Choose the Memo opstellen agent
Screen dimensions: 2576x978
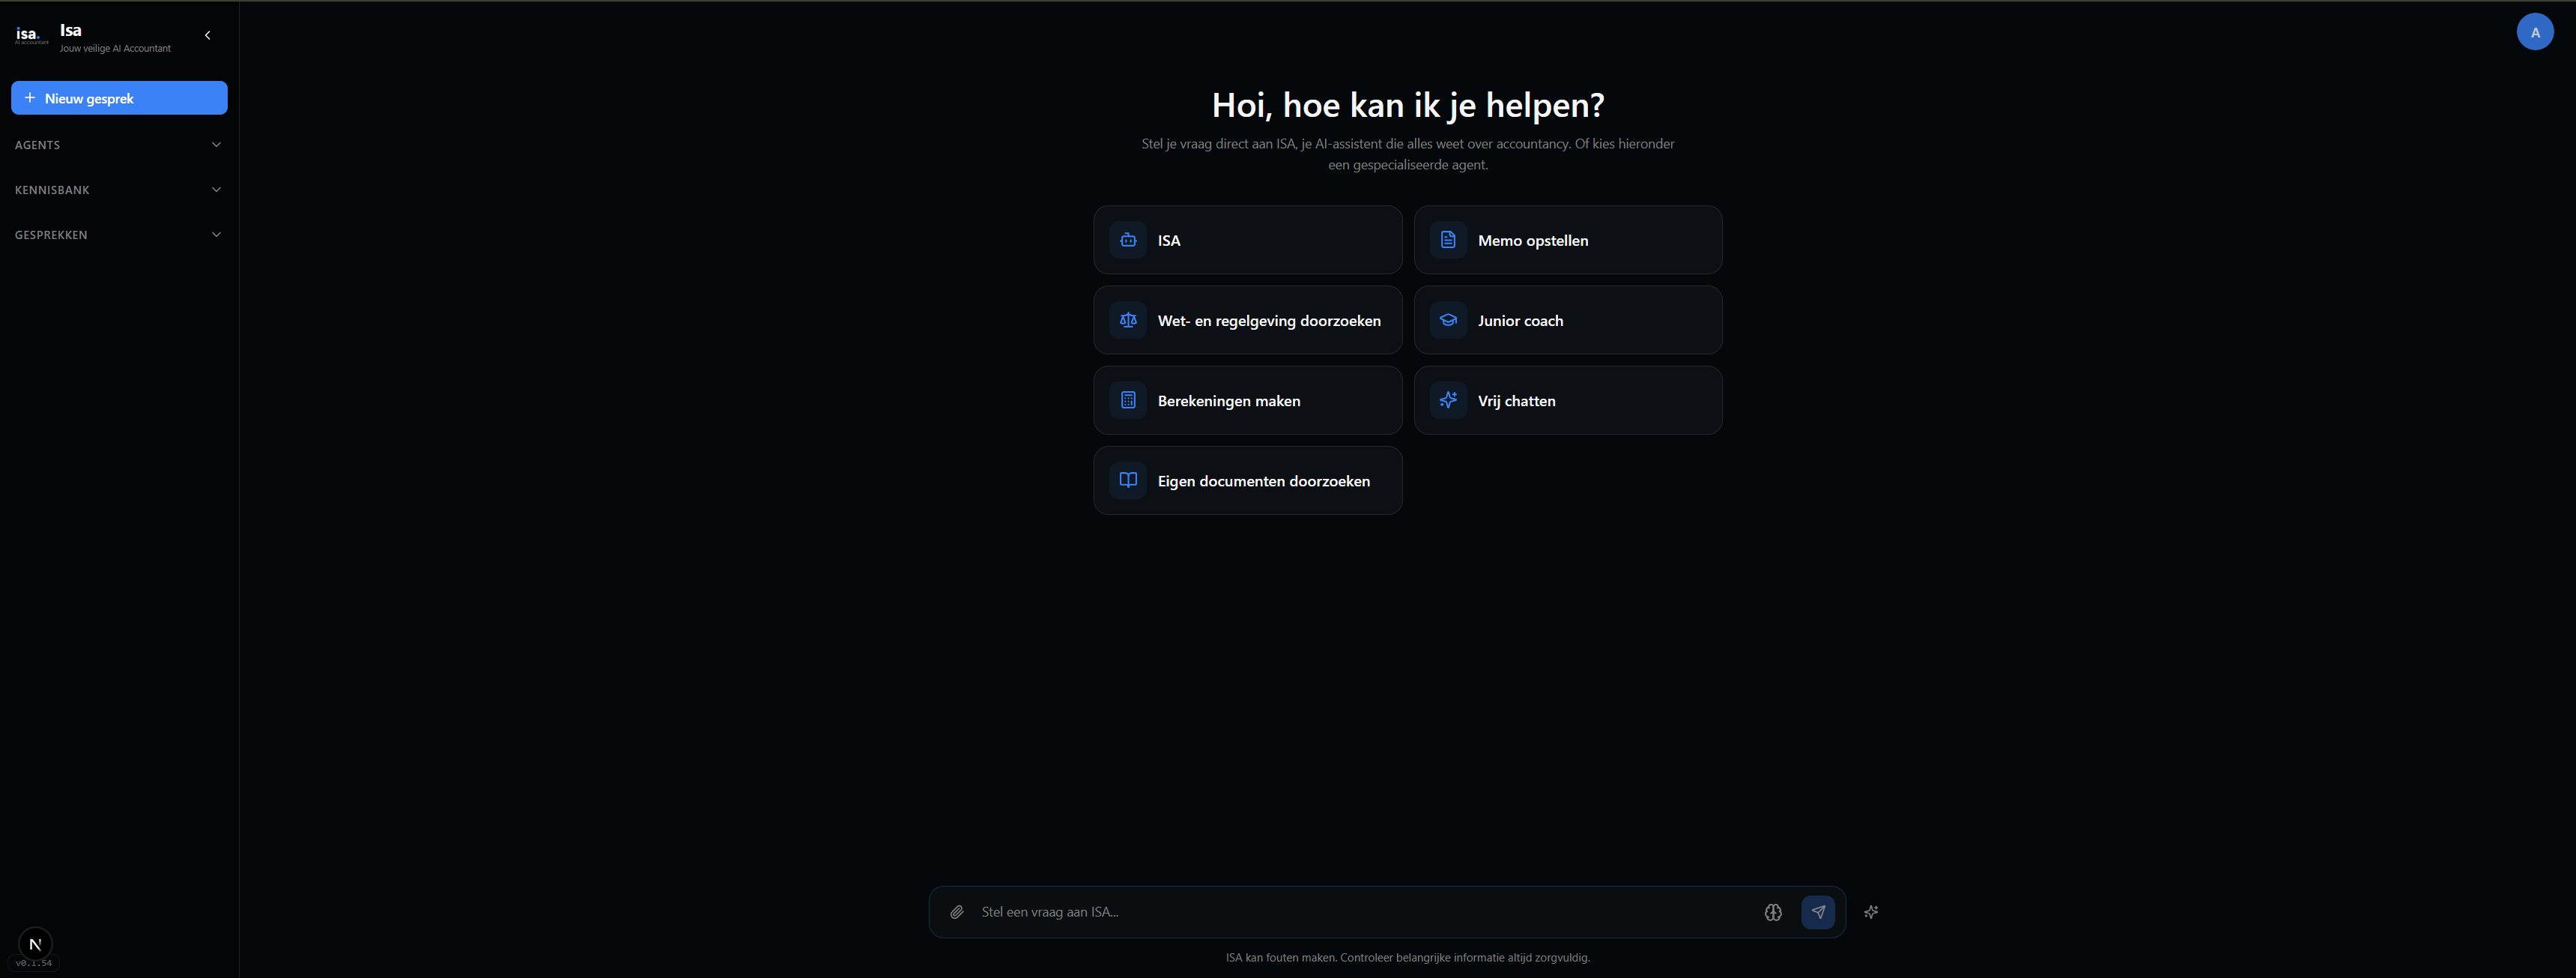tap(1567, 240)
